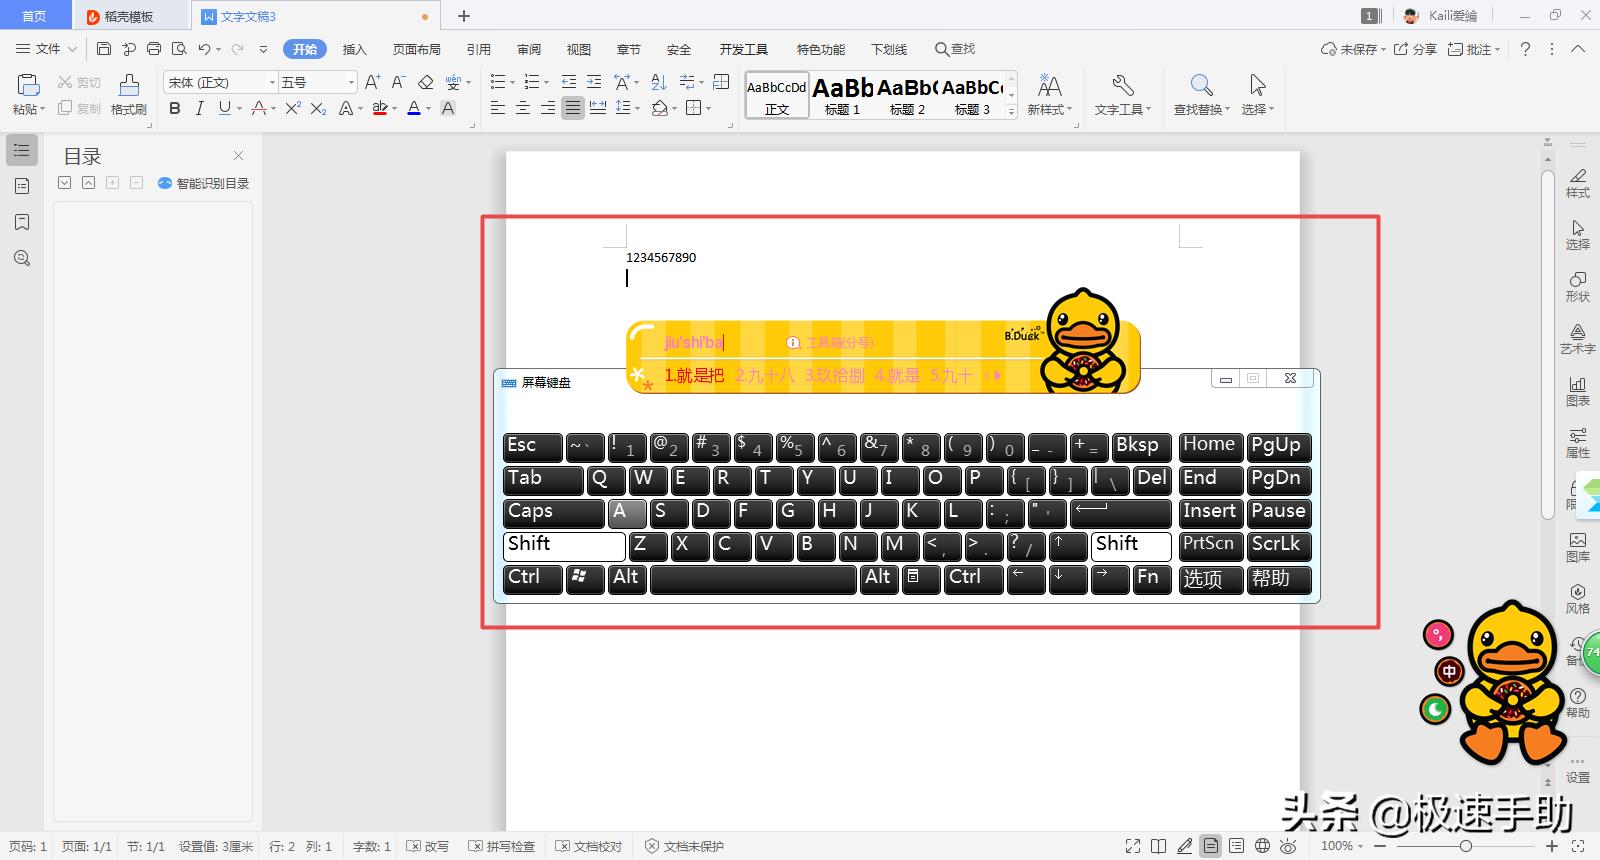
Task: Click the 选项 key on the on-screen keyboard
Action: click(x=1209, y=578)
